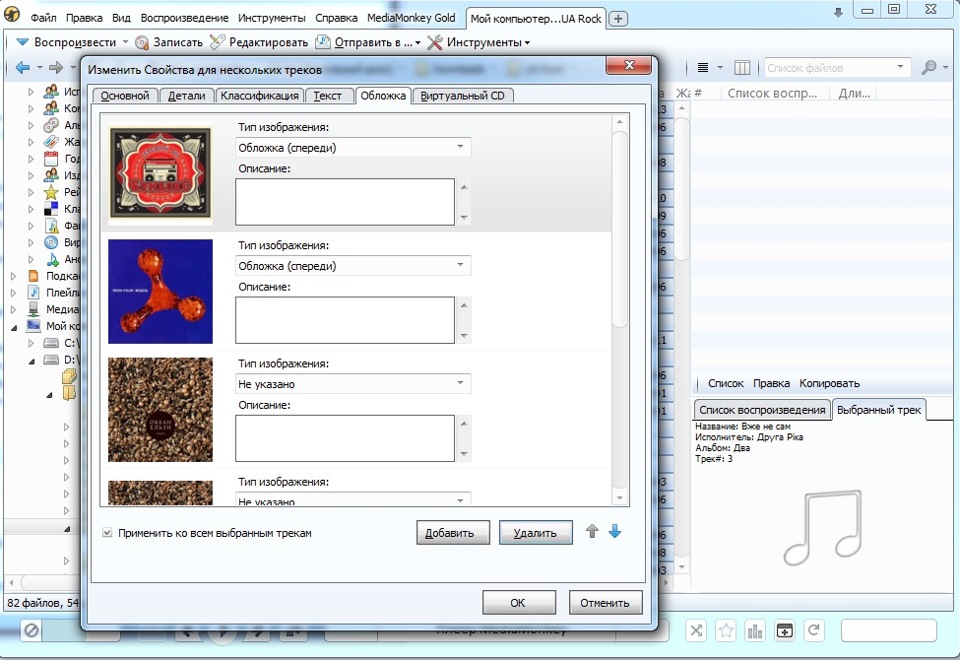This screenshot has height=660, width=960.
Task: Switch to the Классификация tab
Action: tap(260, 96)
